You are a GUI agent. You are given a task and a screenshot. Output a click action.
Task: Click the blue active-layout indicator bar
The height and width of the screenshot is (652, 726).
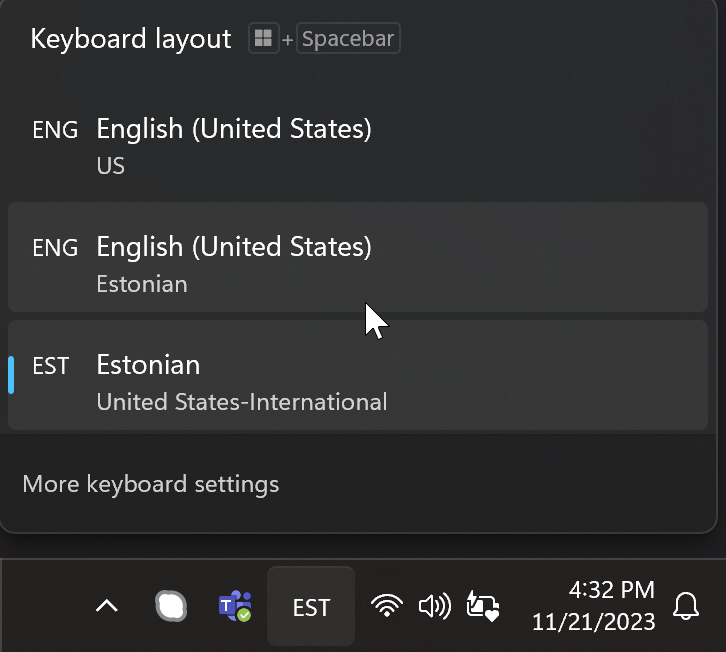11,375
